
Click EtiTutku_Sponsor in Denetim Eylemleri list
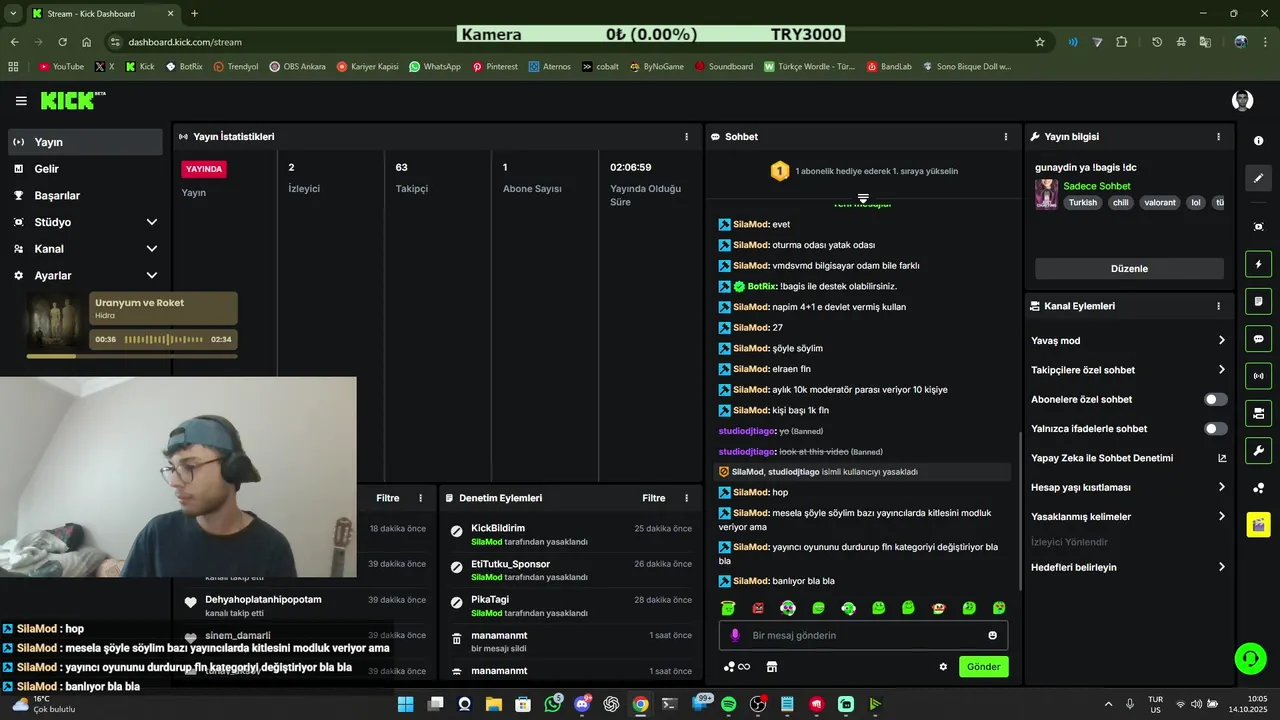pos(510,564)
